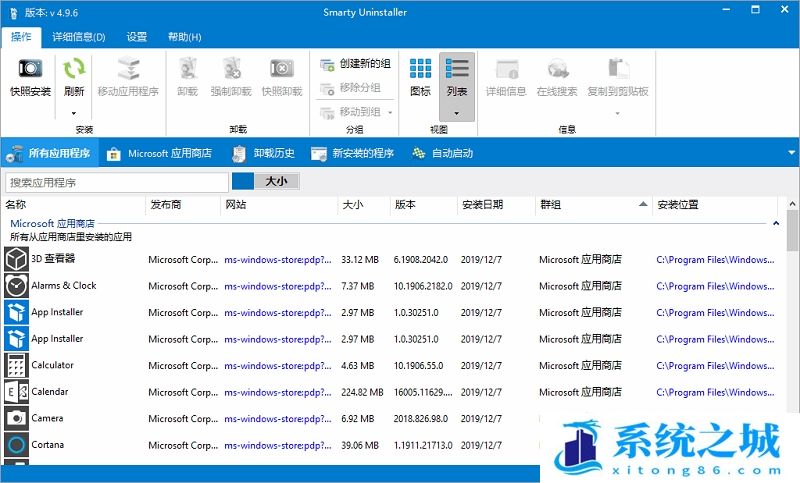
Task: Select the 所有应用程序 tab
Action: click(49, 153)
